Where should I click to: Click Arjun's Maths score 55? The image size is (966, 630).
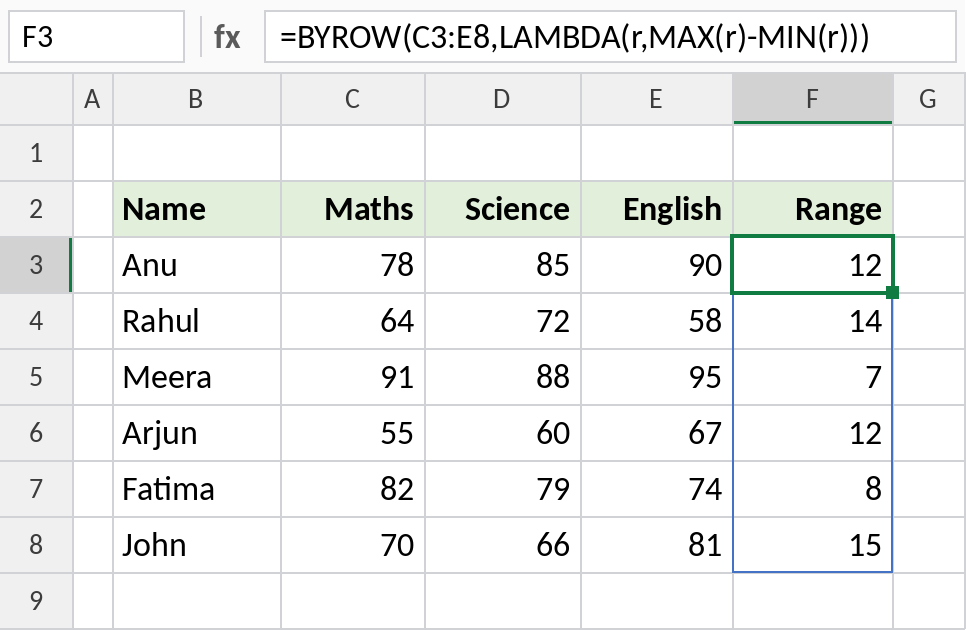coord(353,433)
